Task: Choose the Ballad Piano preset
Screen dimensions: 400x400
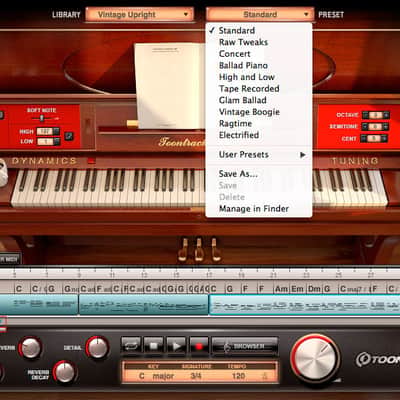Action: (259, 65)
